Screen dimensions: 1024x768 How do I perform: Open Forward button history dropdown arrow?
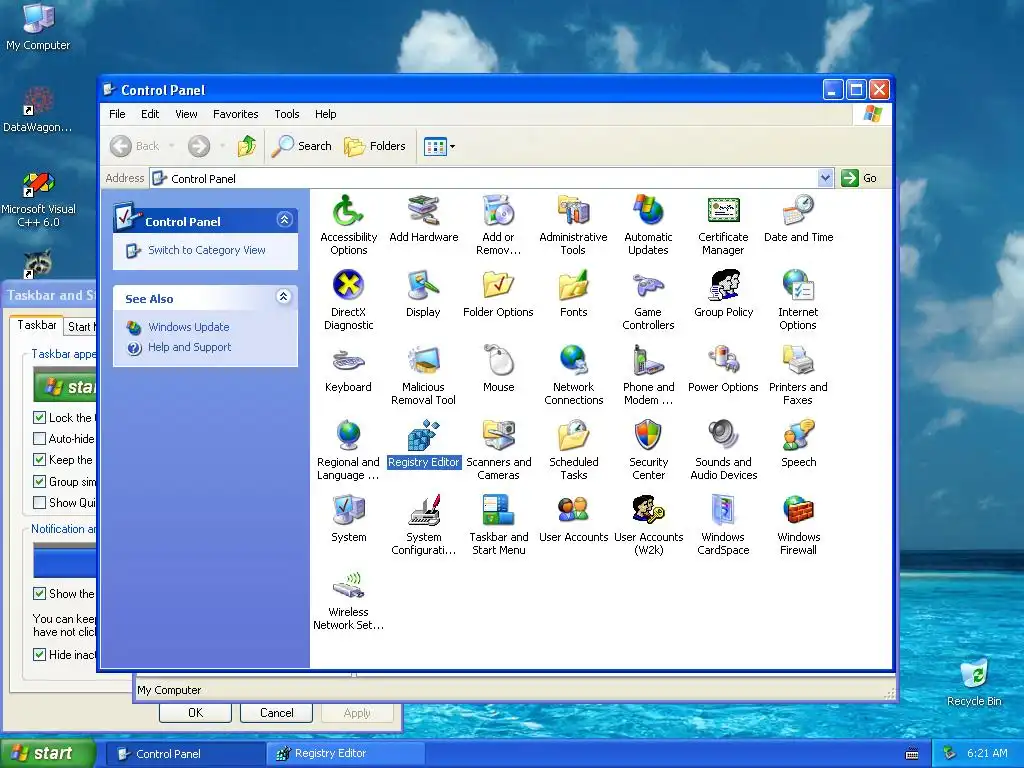(222, 146)
